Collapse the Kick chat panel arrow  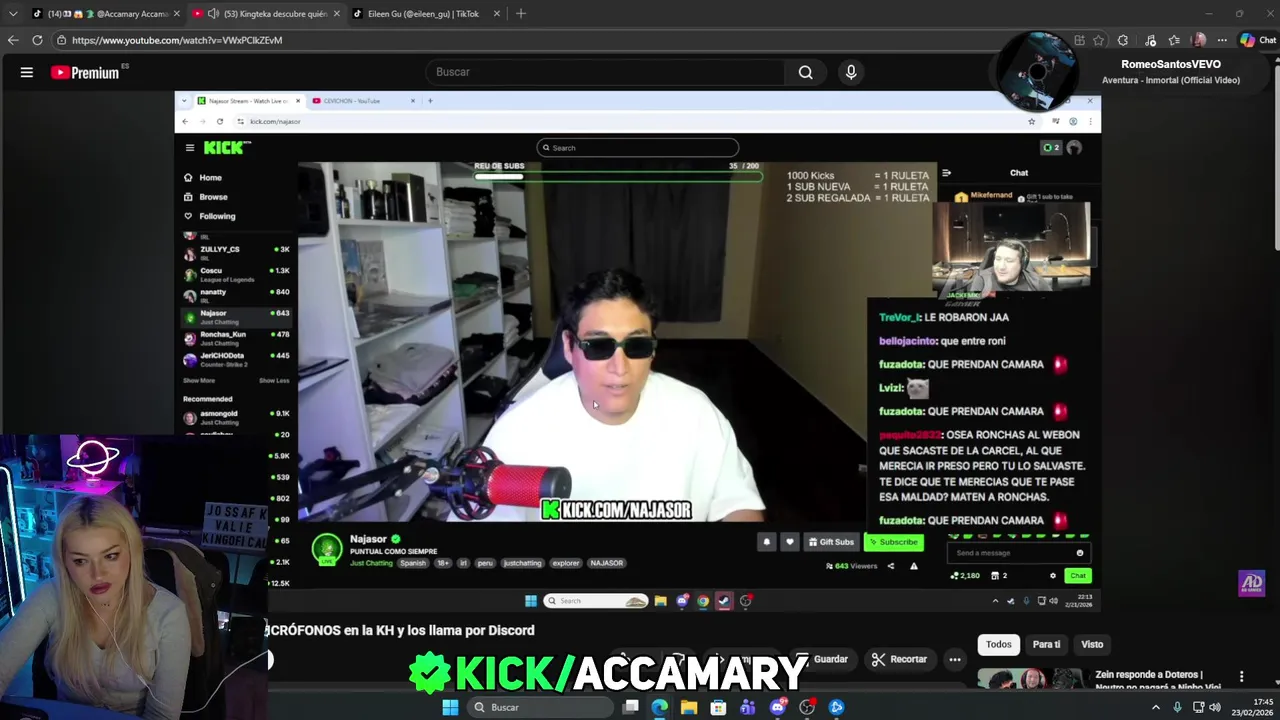946,173
